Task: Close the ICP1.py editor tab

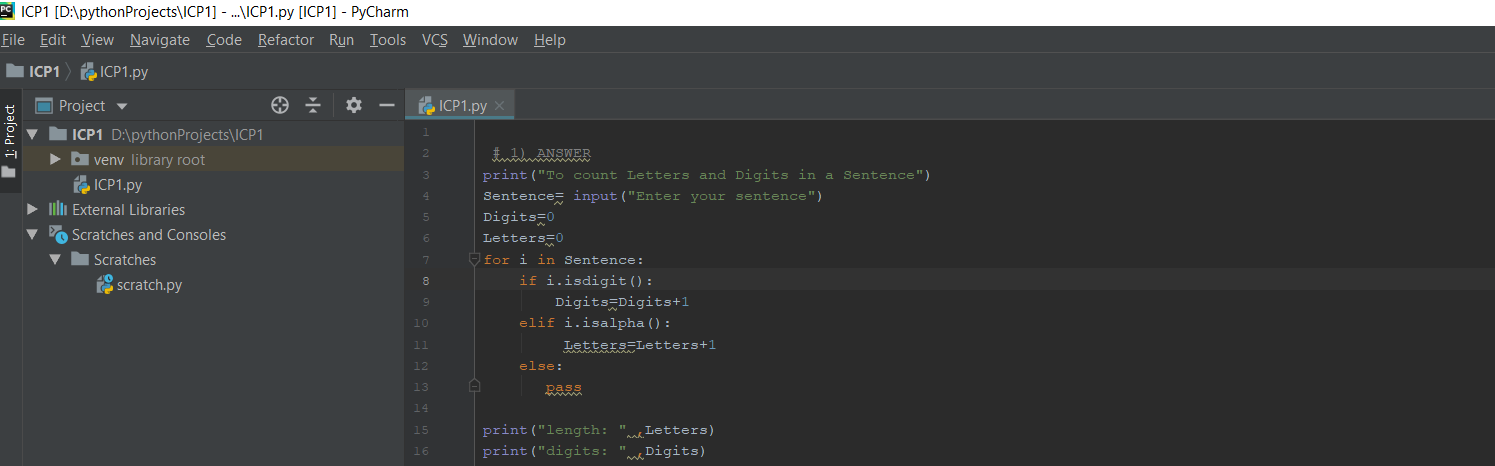Action: tap(500, 105)
